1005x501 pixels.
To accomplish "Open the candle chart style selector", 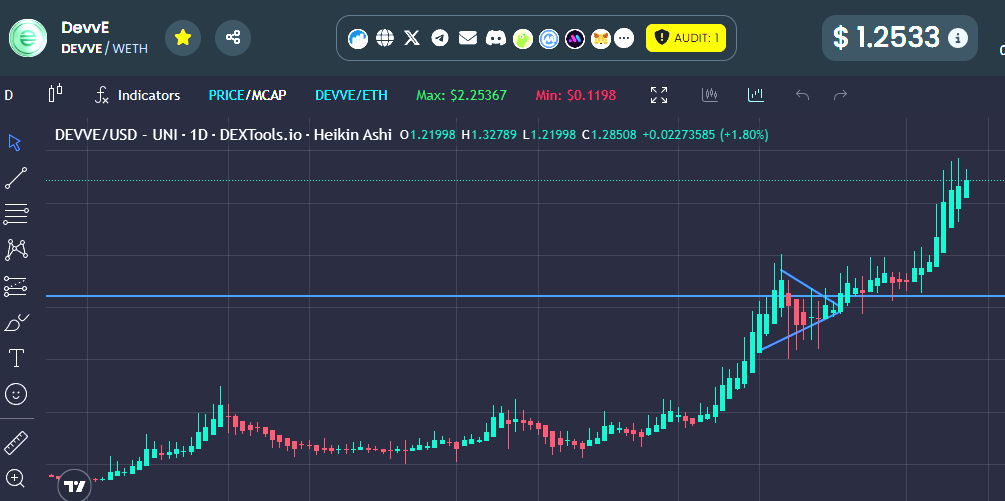I will pos(56,94).
